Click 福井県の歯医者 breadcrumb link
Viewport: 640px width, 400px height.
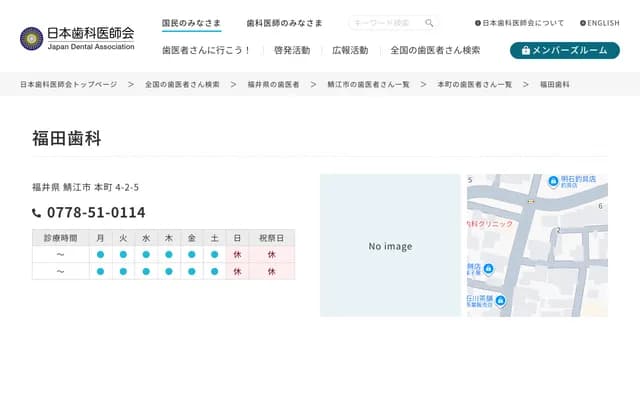[273, 85]
